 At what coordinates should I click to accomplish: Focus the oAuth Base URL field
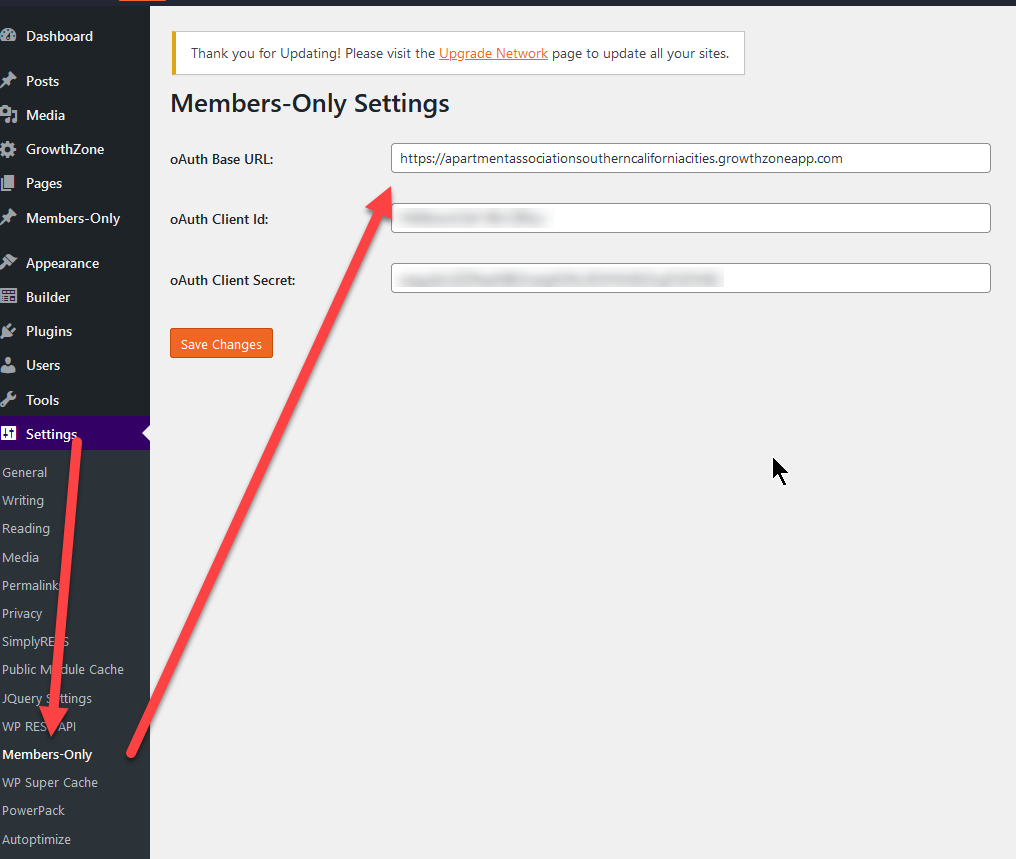(690, 158)
